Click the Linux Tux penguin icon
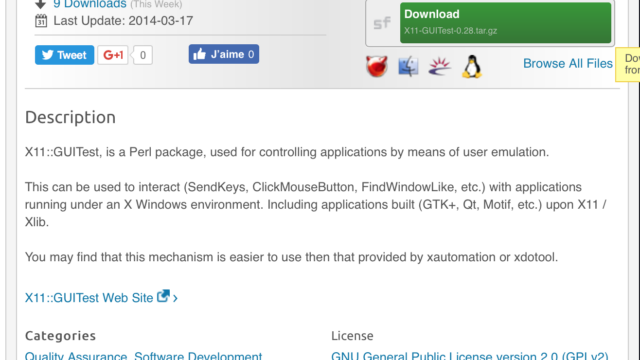640x360 pixels. [x=472, y=66]
